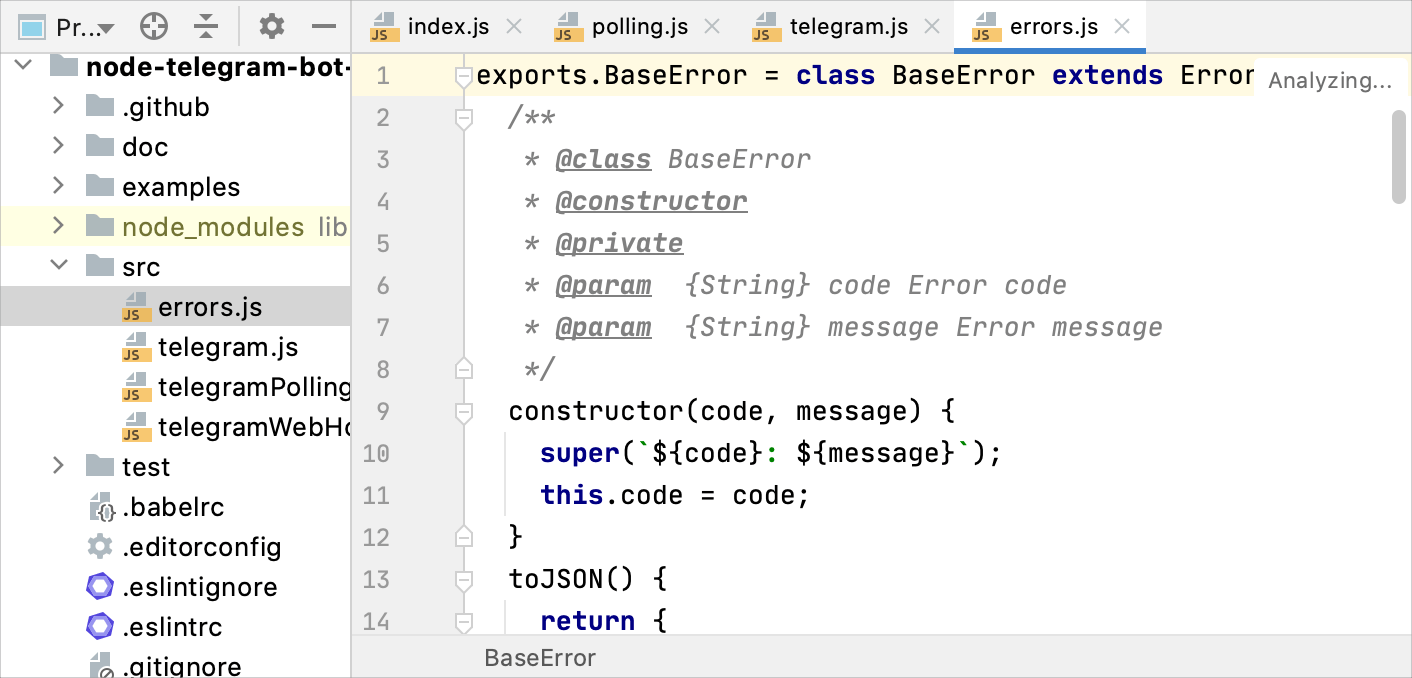Click the BaseError breadcrumb at the bottom

(540, 657)
